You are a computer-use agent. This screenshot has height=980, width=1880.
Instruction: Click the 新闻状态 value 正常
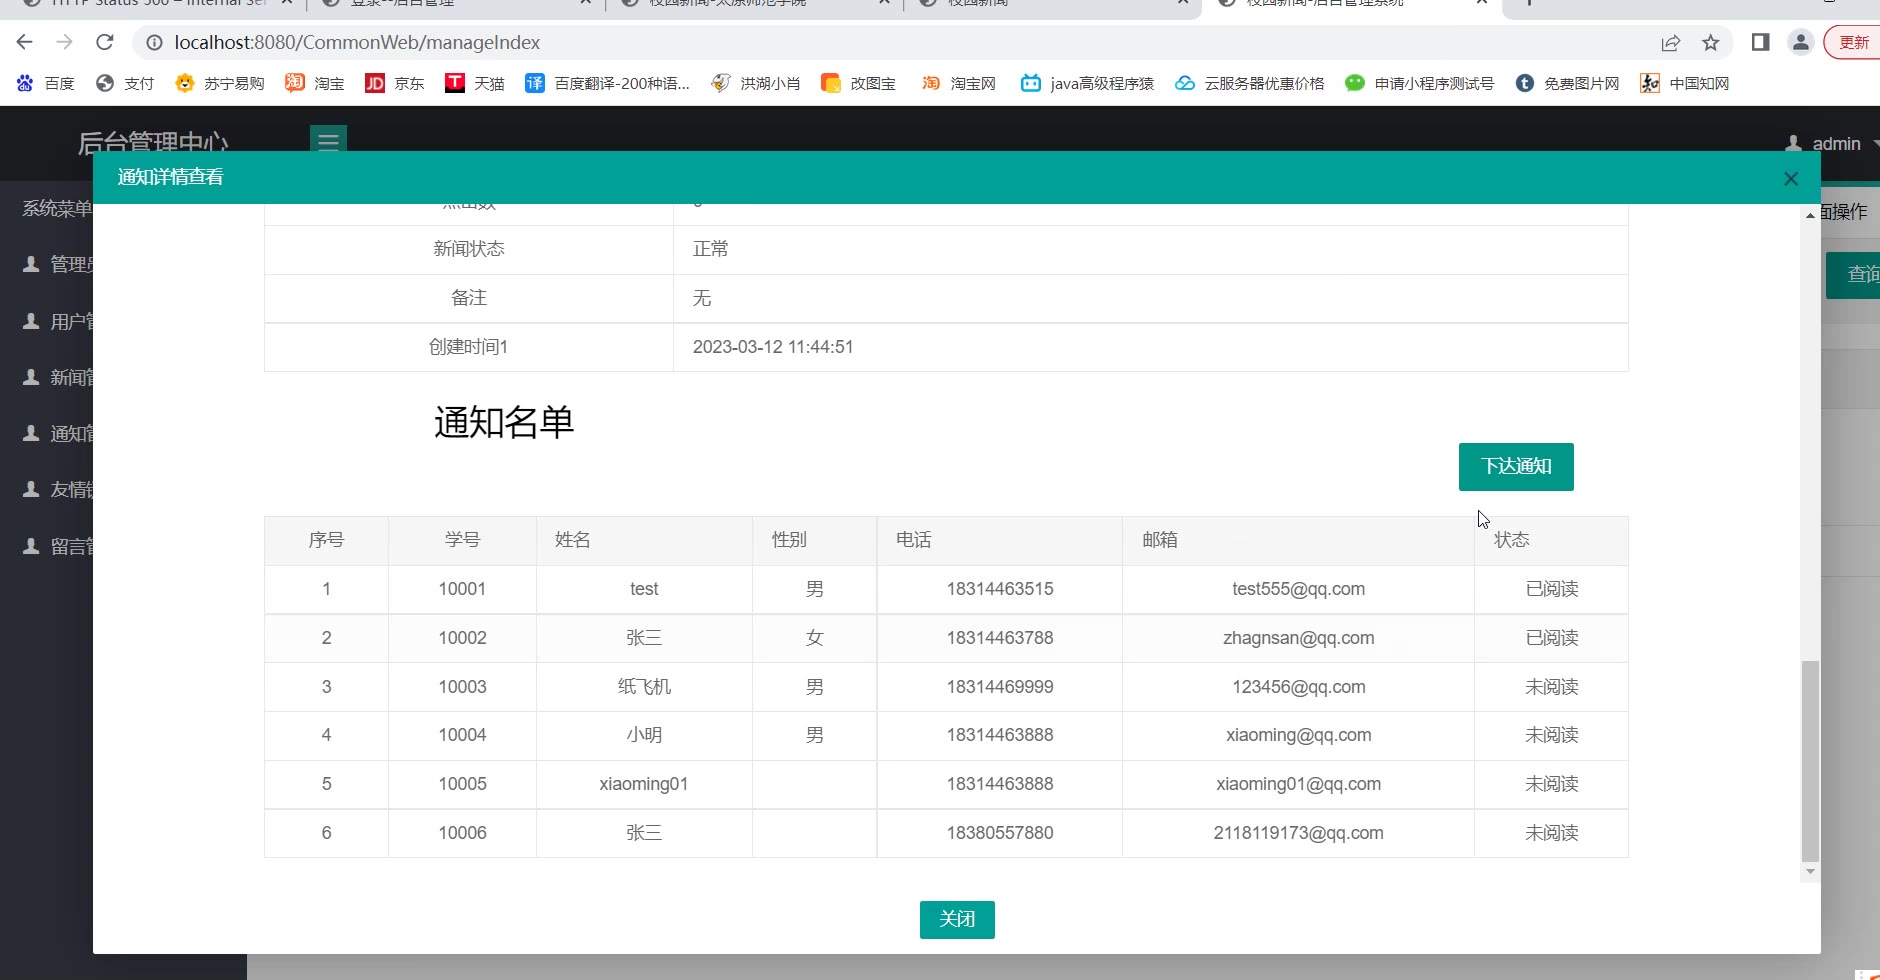[x=710, y=249]
